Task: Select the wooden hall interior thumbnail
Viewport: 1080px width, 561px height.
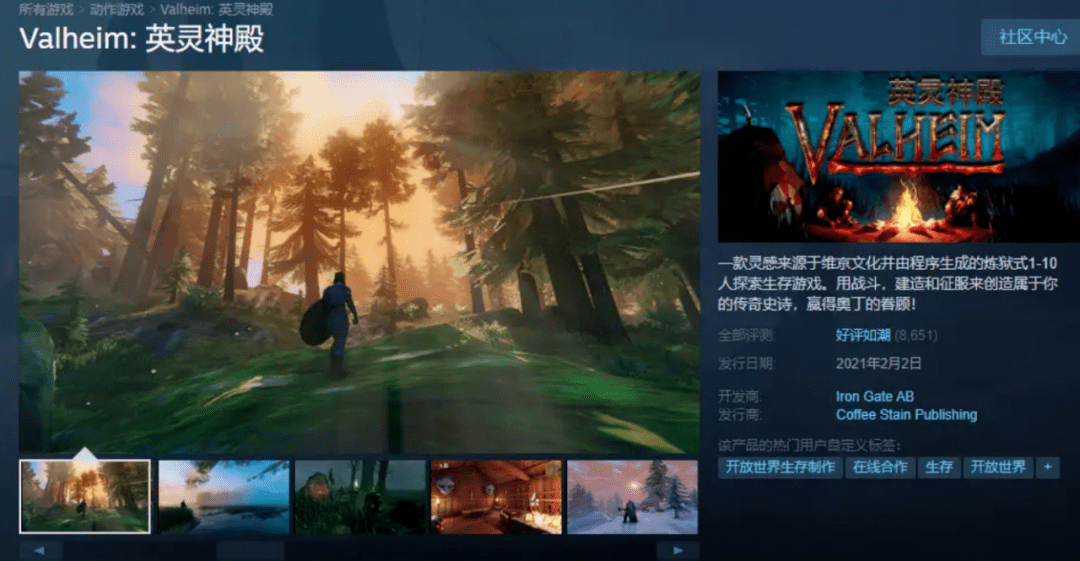Action: pos(496,496)
